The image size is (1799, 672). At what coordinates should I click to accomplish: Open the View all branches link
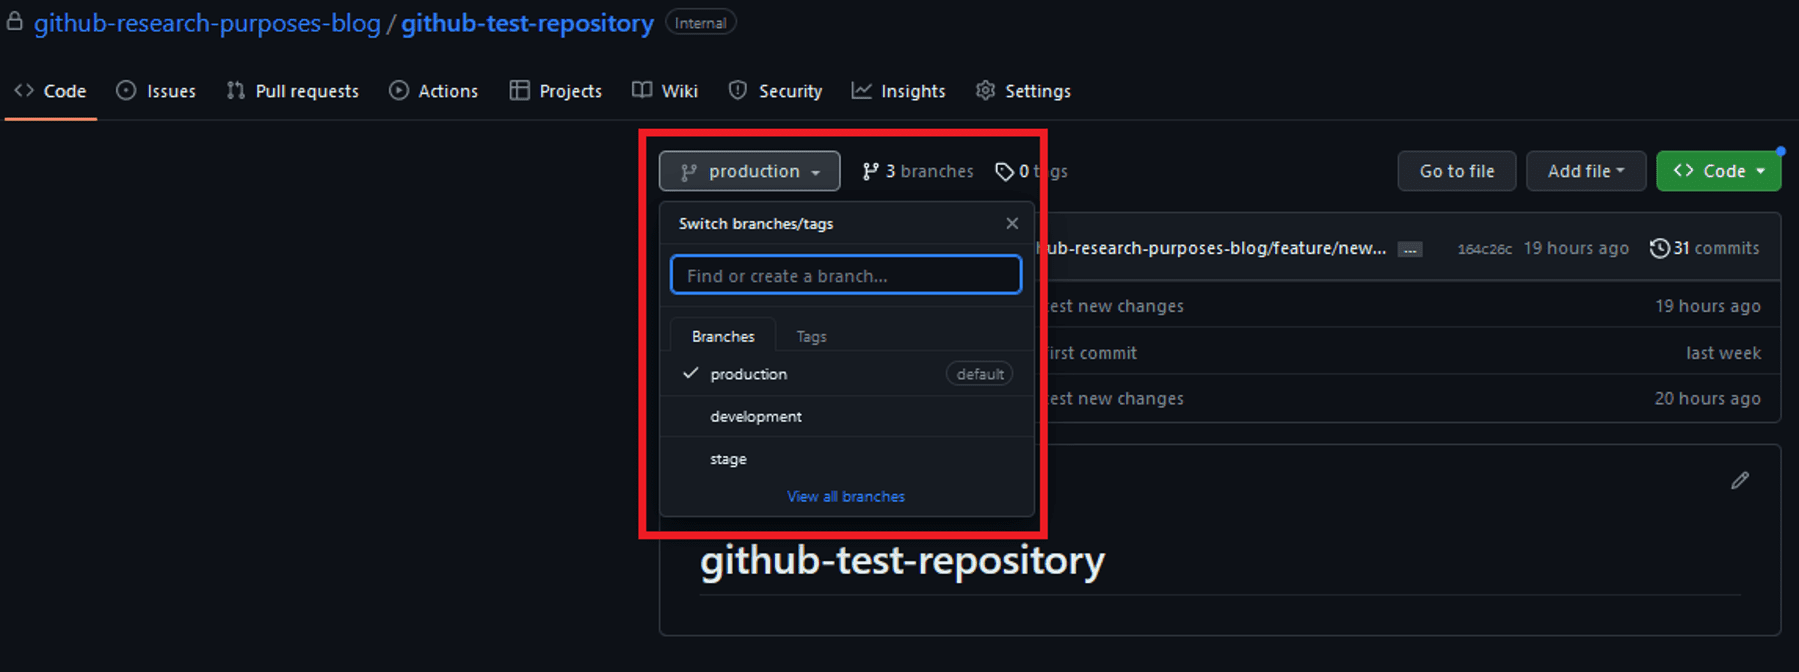click(x=845, y=497)
